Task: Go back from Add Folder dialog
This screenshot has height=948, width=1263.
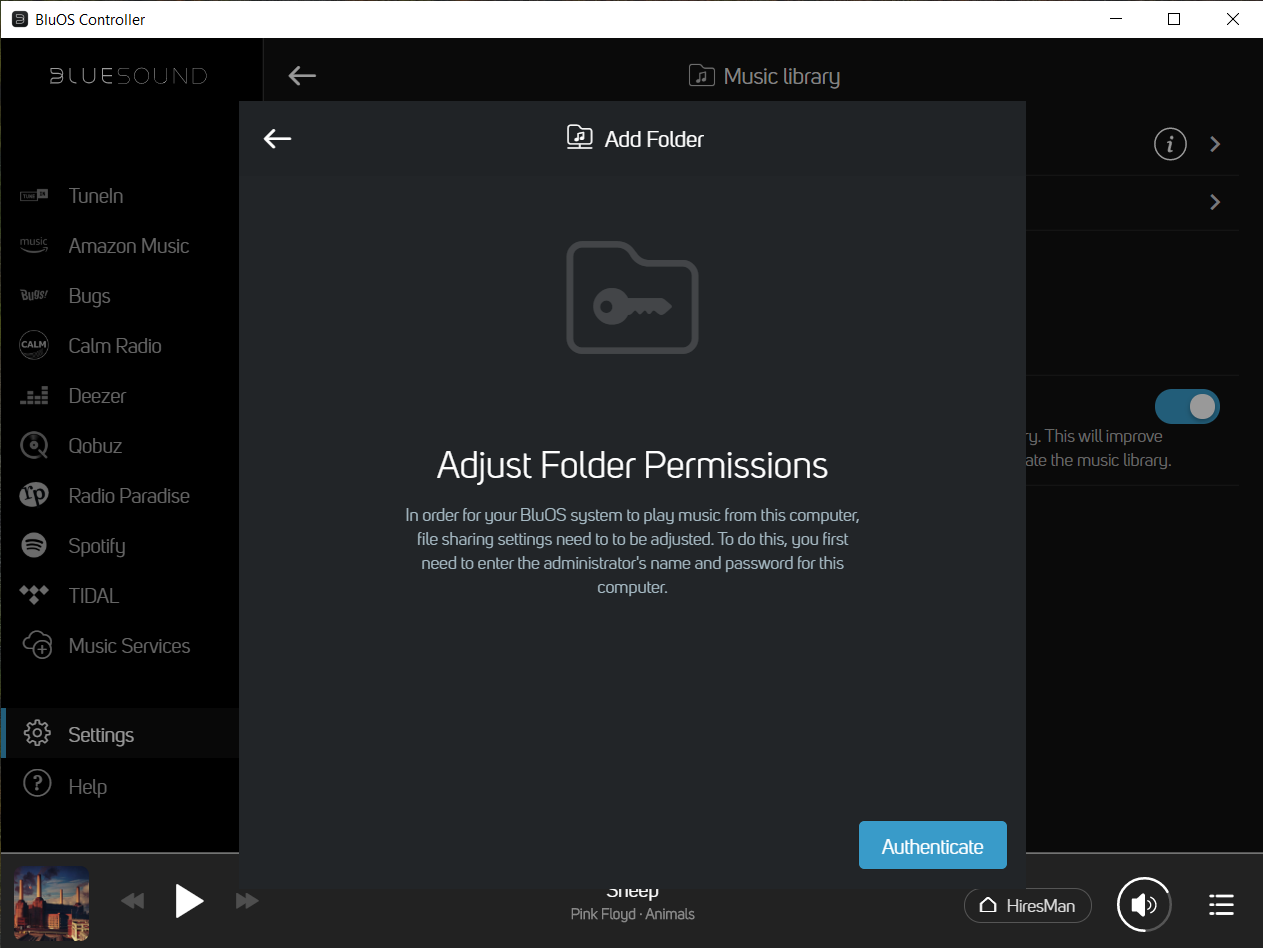Action: [x=277, y=139]
